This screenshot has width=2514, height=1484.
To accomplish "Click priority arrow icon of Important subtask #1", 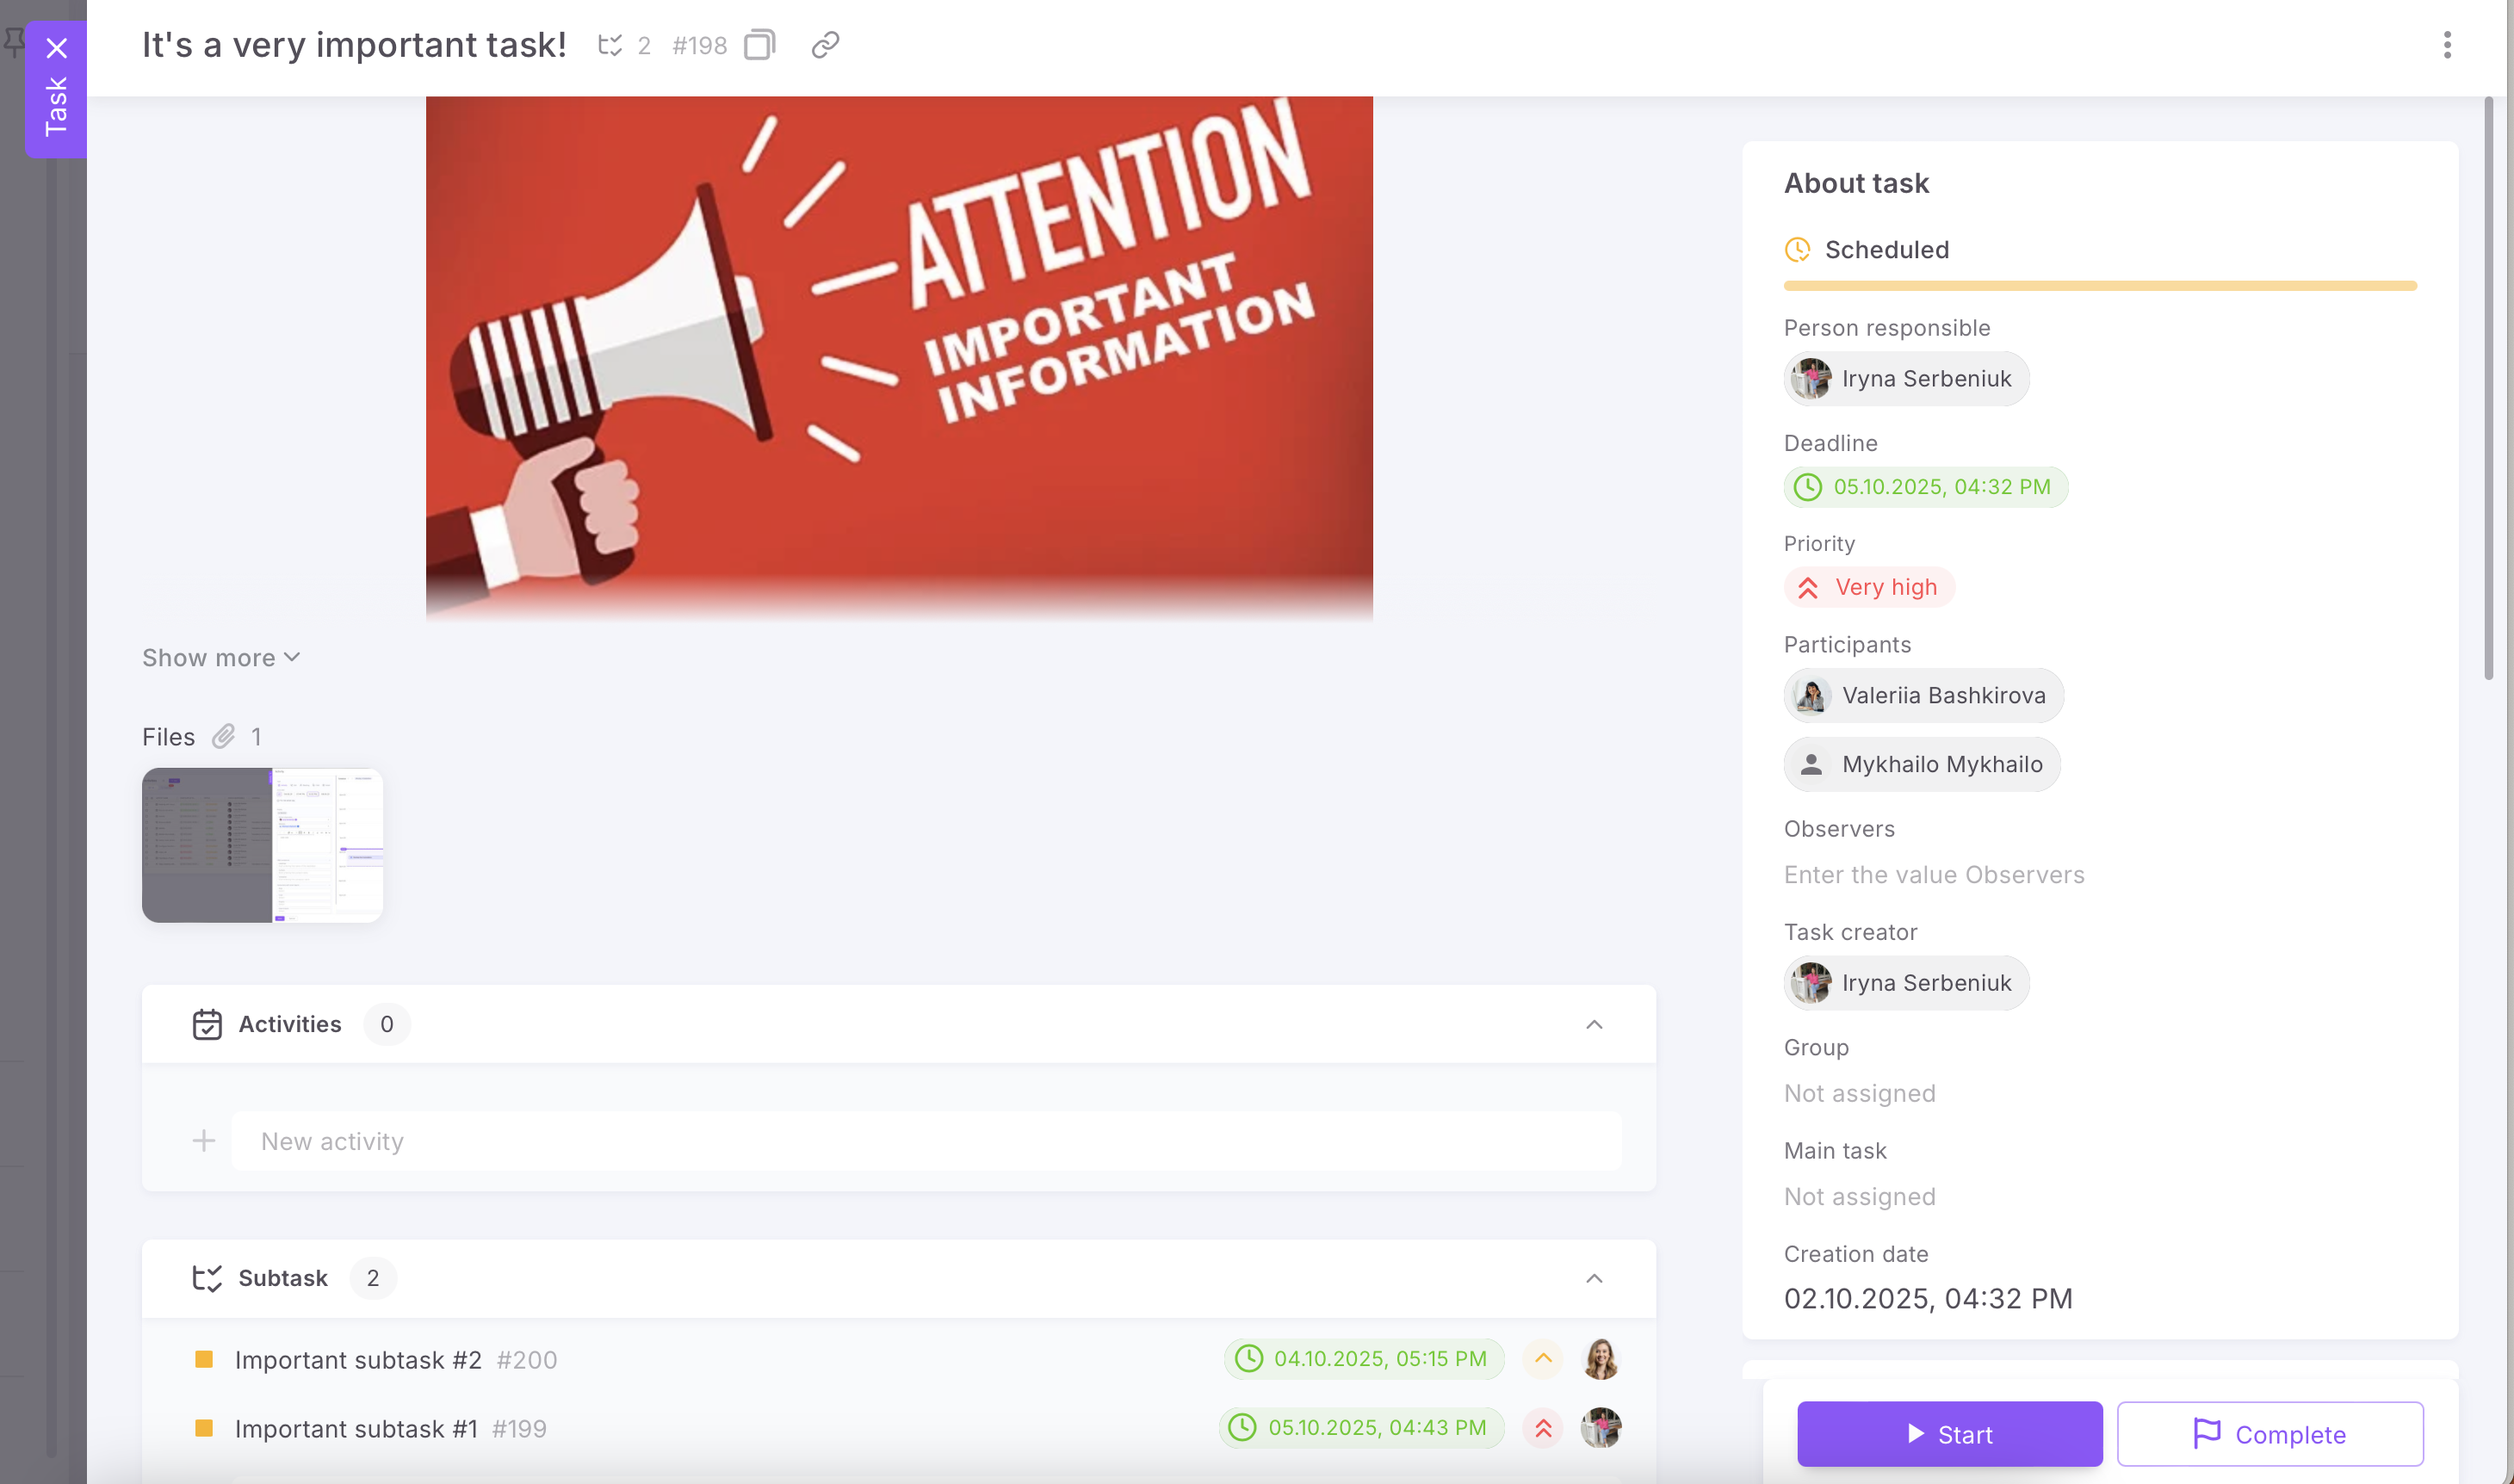I will click(1543, 1428).
